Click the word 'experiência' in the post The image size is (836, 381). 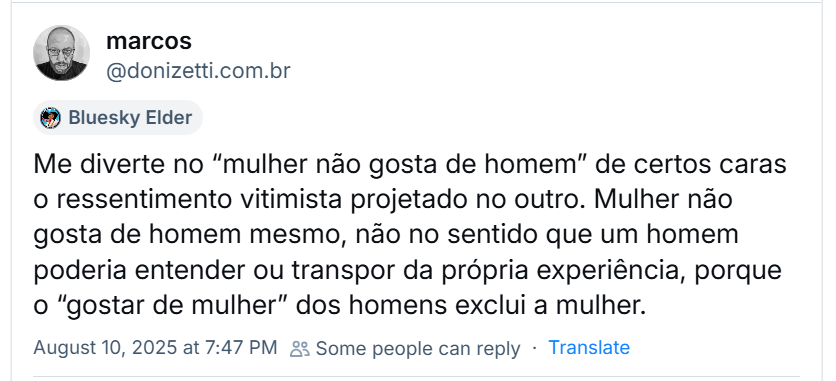coord(604,271)
